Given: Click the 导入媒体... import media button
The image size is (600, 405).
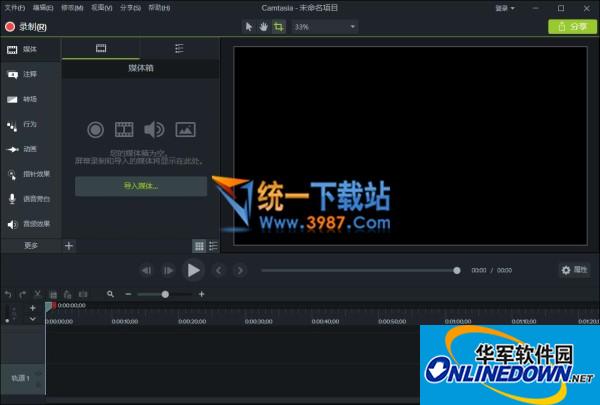Looking at the screenshot, I should (x=141, y=186).
